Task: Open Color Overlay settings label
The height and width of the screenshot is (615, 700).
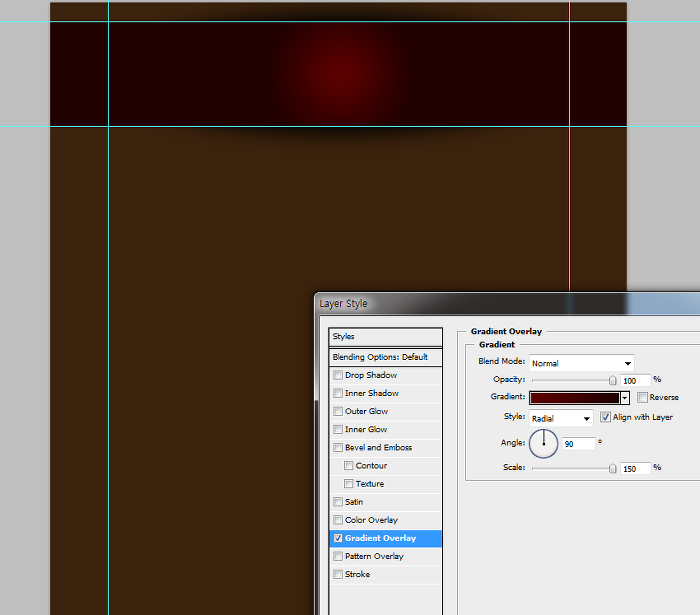Action: [371, 520]
